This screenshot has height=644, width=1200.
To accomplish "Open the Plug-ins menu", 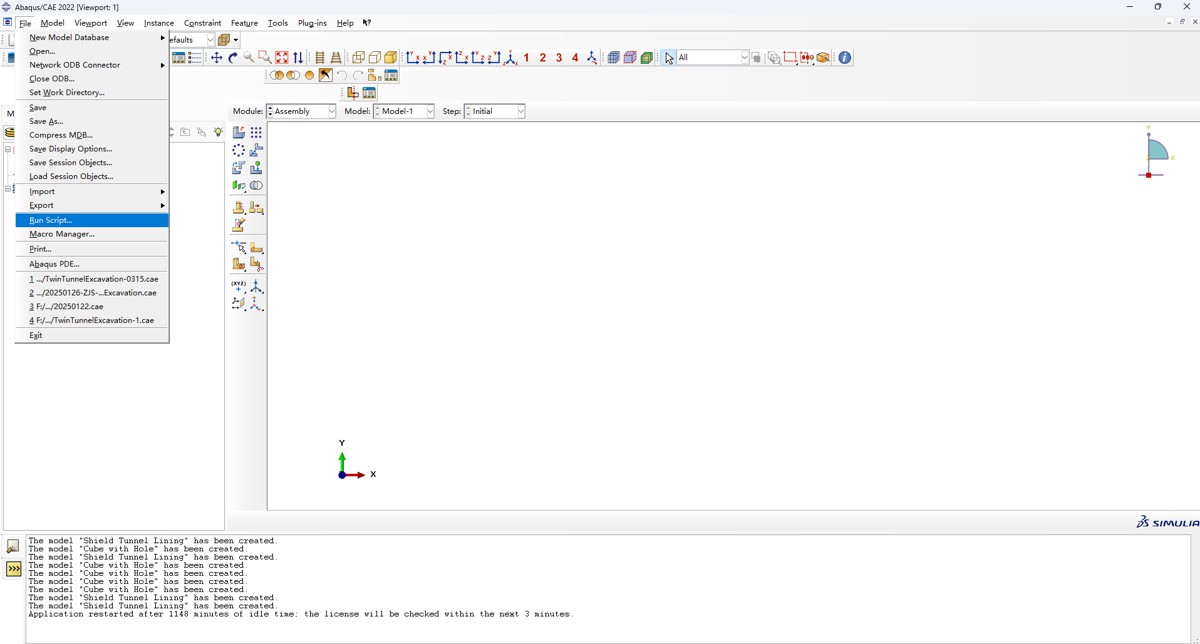I will pos(312,23).
